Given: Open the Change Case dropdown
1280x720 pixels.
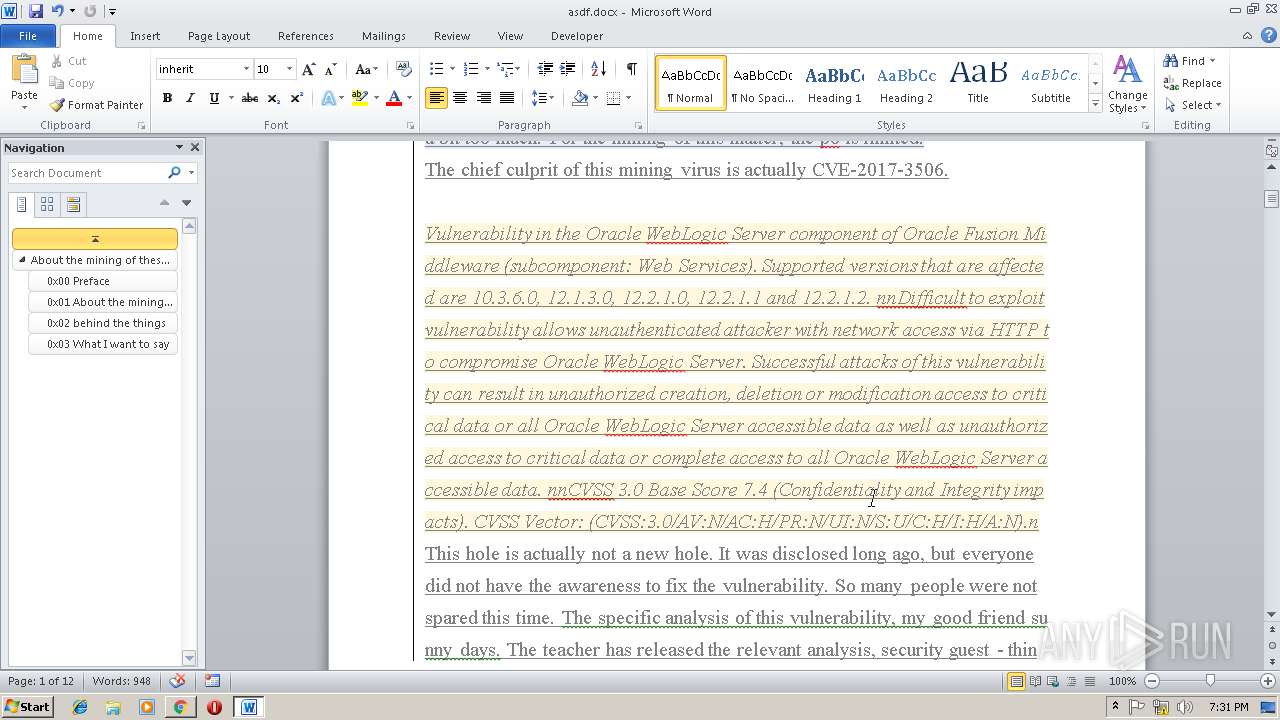Looking at the screenshot, I should (x=366, y=69).
